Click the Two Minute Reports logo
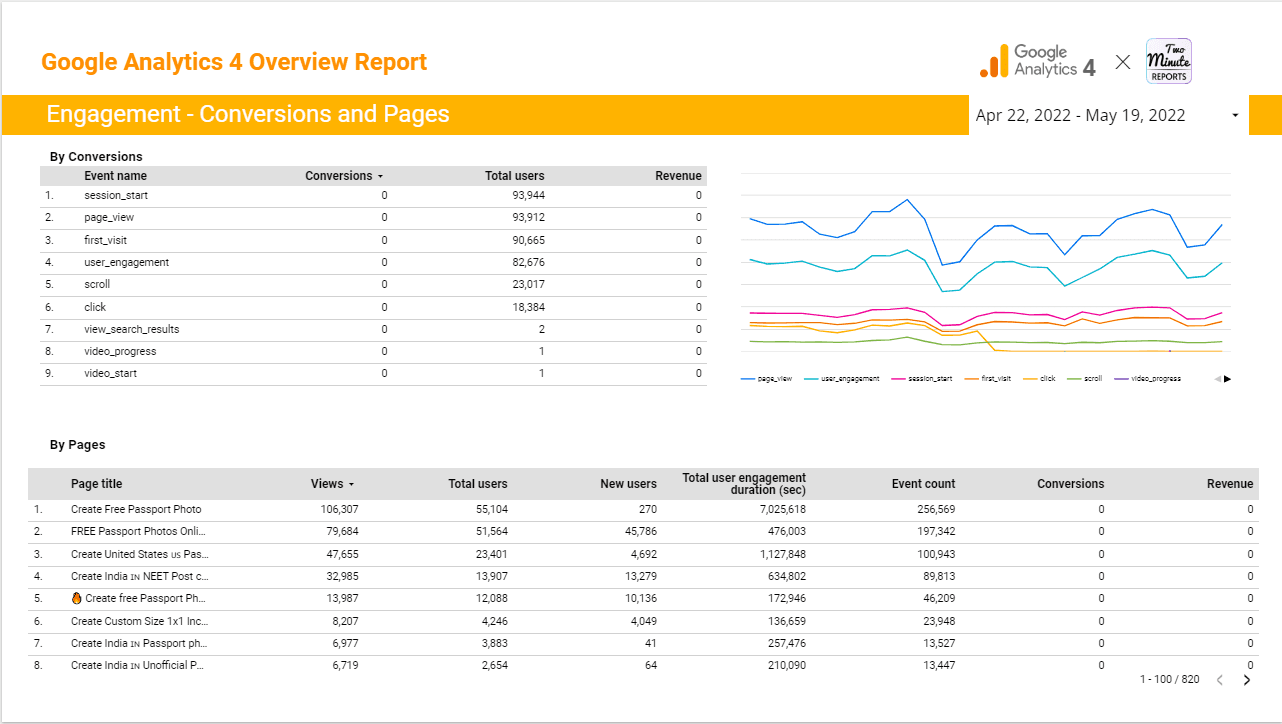The height and width of the screenshot is (724, 1282). pyautogui.click(x=1168, y=61)
